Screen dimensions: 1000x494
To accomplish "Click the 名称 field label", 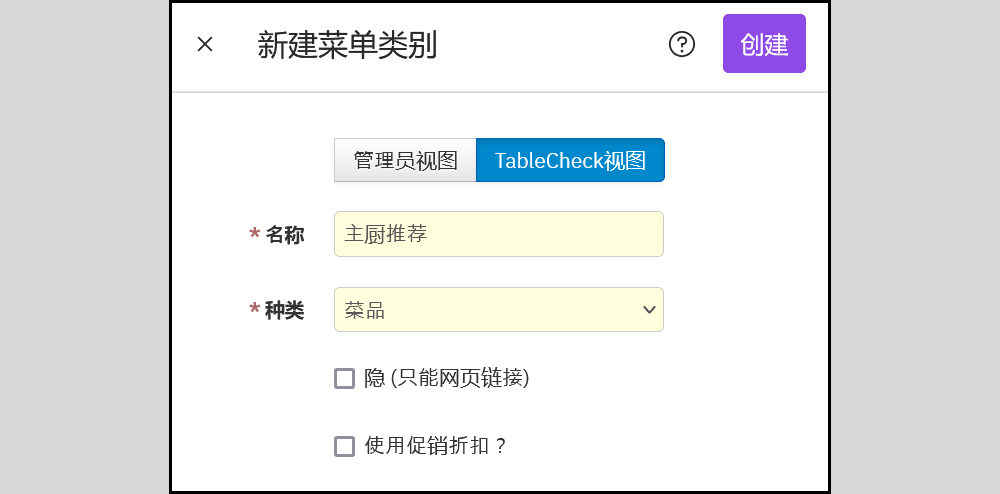I will pos(284,235).
